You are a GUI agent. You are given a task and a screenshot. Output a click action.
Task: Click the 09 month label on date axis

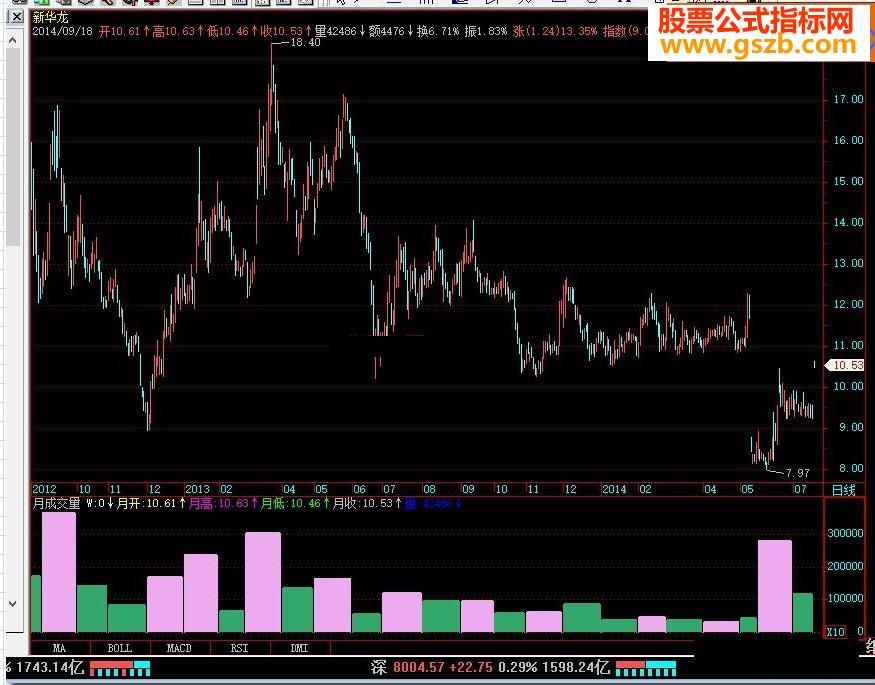click(x=468, y=489)
